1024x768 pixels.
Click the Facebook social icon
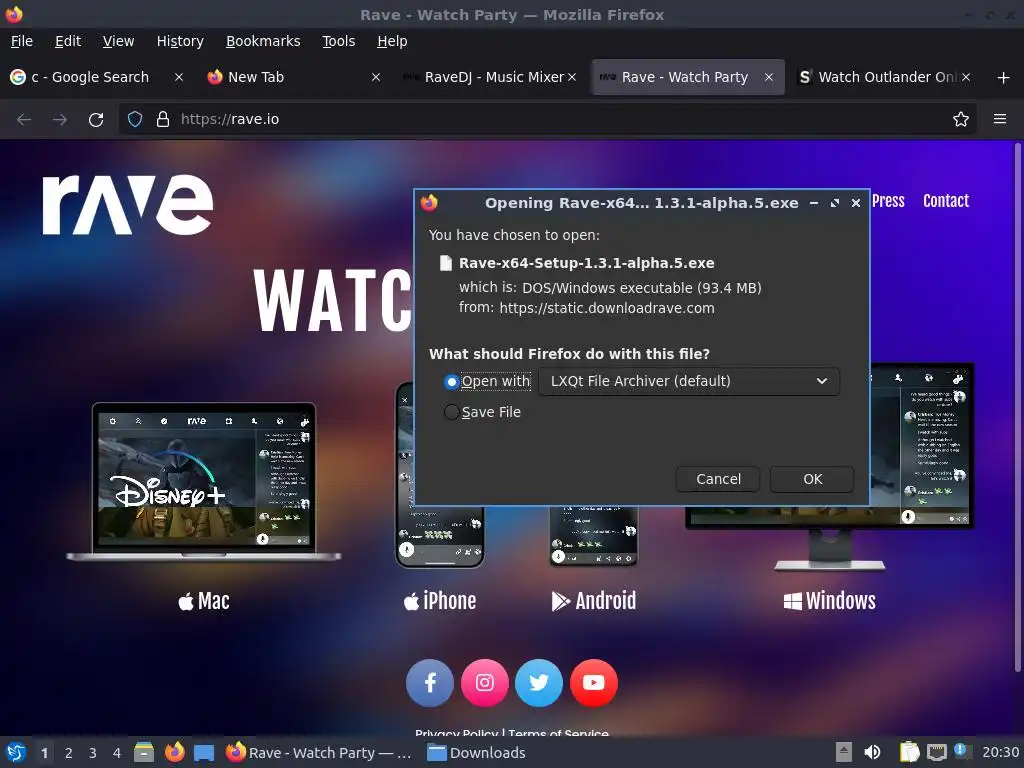[x=430, y=683]
